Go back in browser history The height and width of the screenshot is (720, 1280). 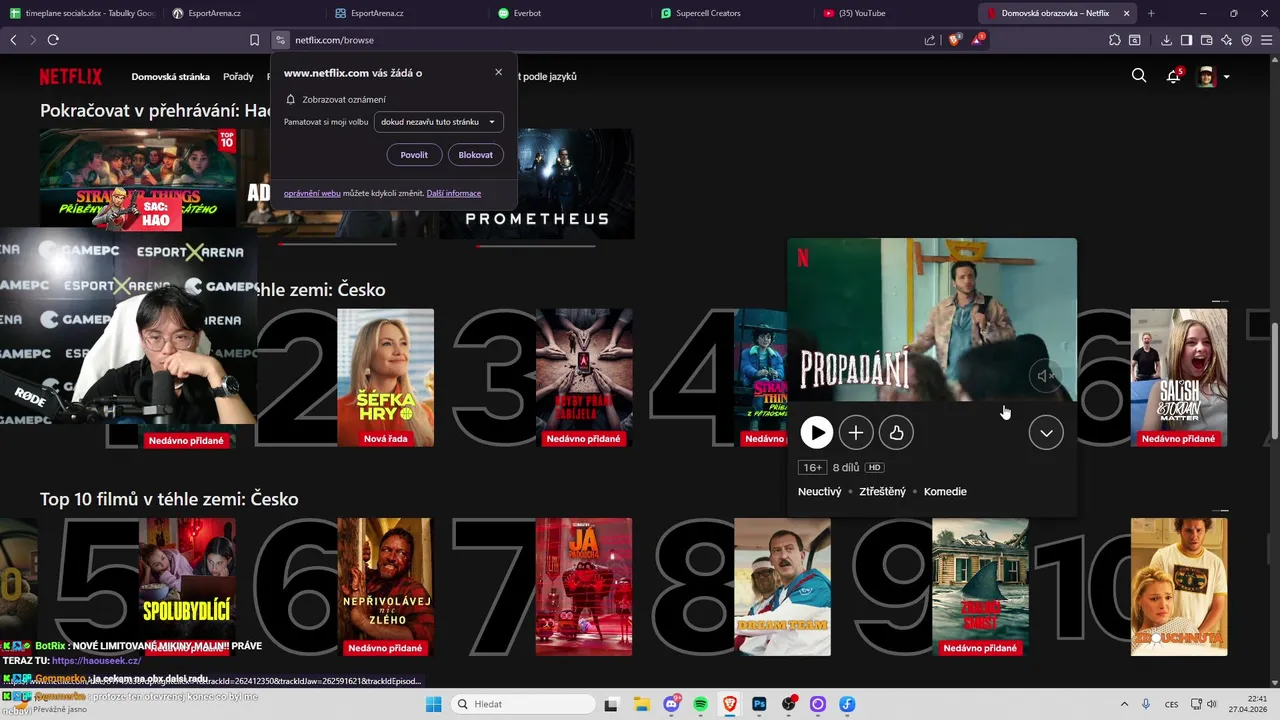[x=13, y=40]
